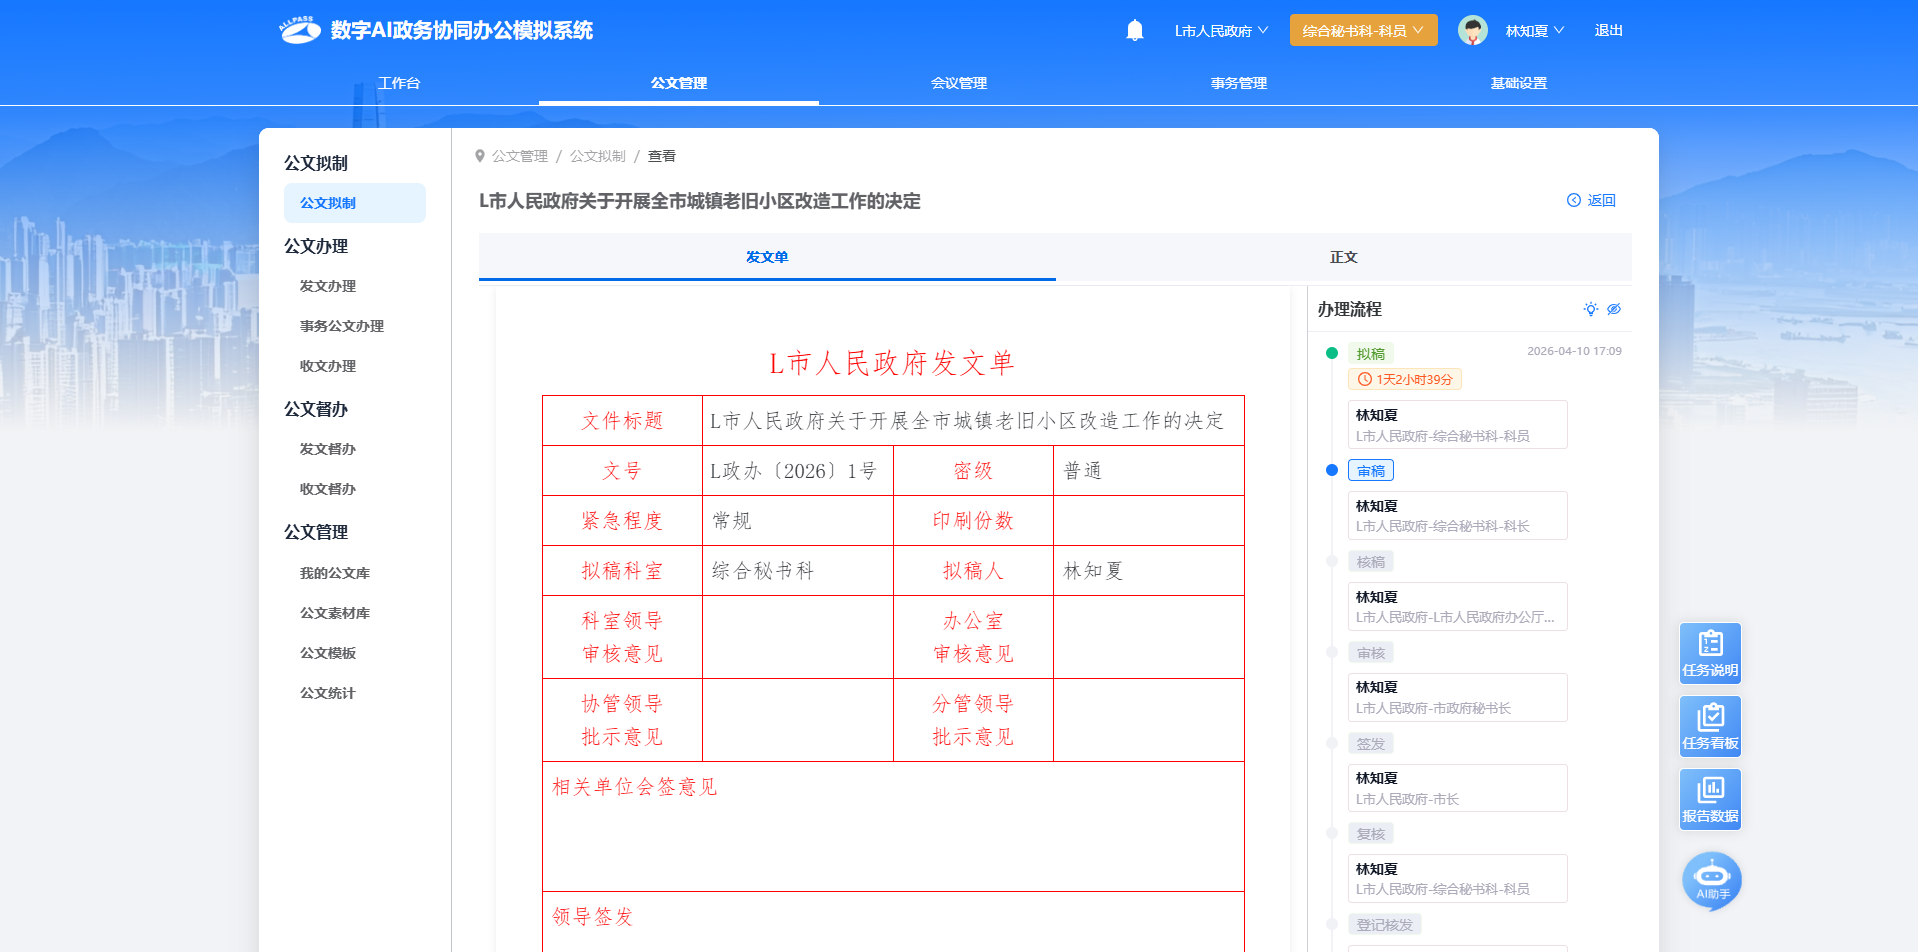
Task: Click the 公文拟制 breadcrumb link
Action: (598, 156)
